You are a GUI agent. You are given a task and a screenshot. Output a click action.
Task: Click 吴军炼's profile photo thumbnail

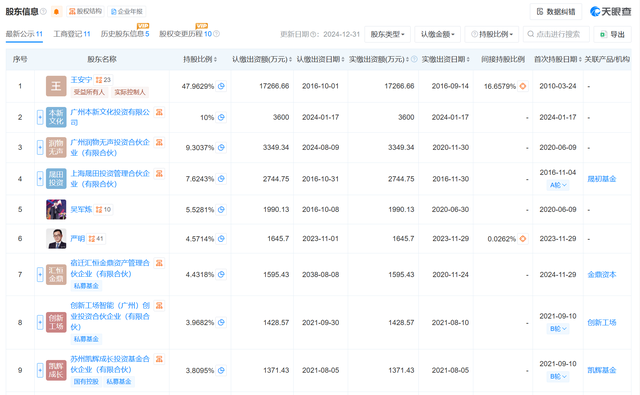click(x=56, y=209)
